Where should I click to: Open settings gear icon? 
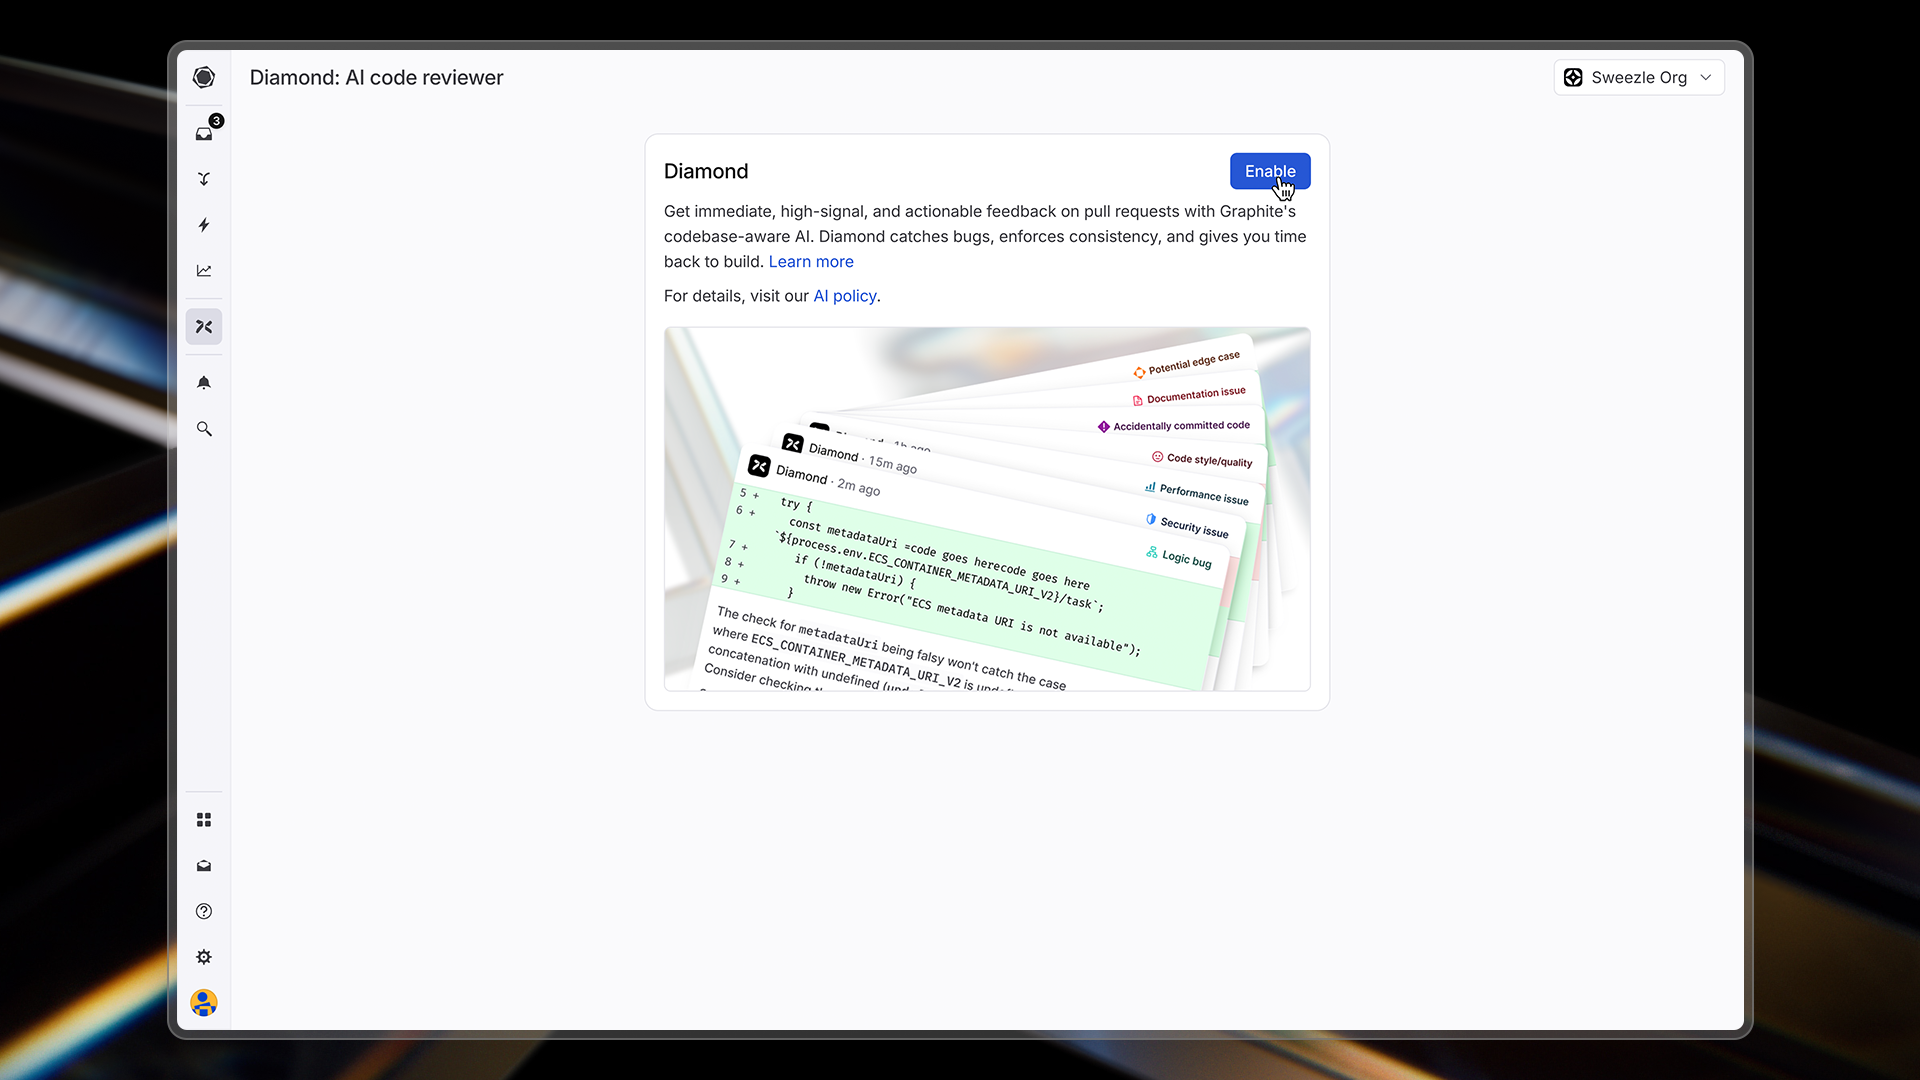[204, 957]
